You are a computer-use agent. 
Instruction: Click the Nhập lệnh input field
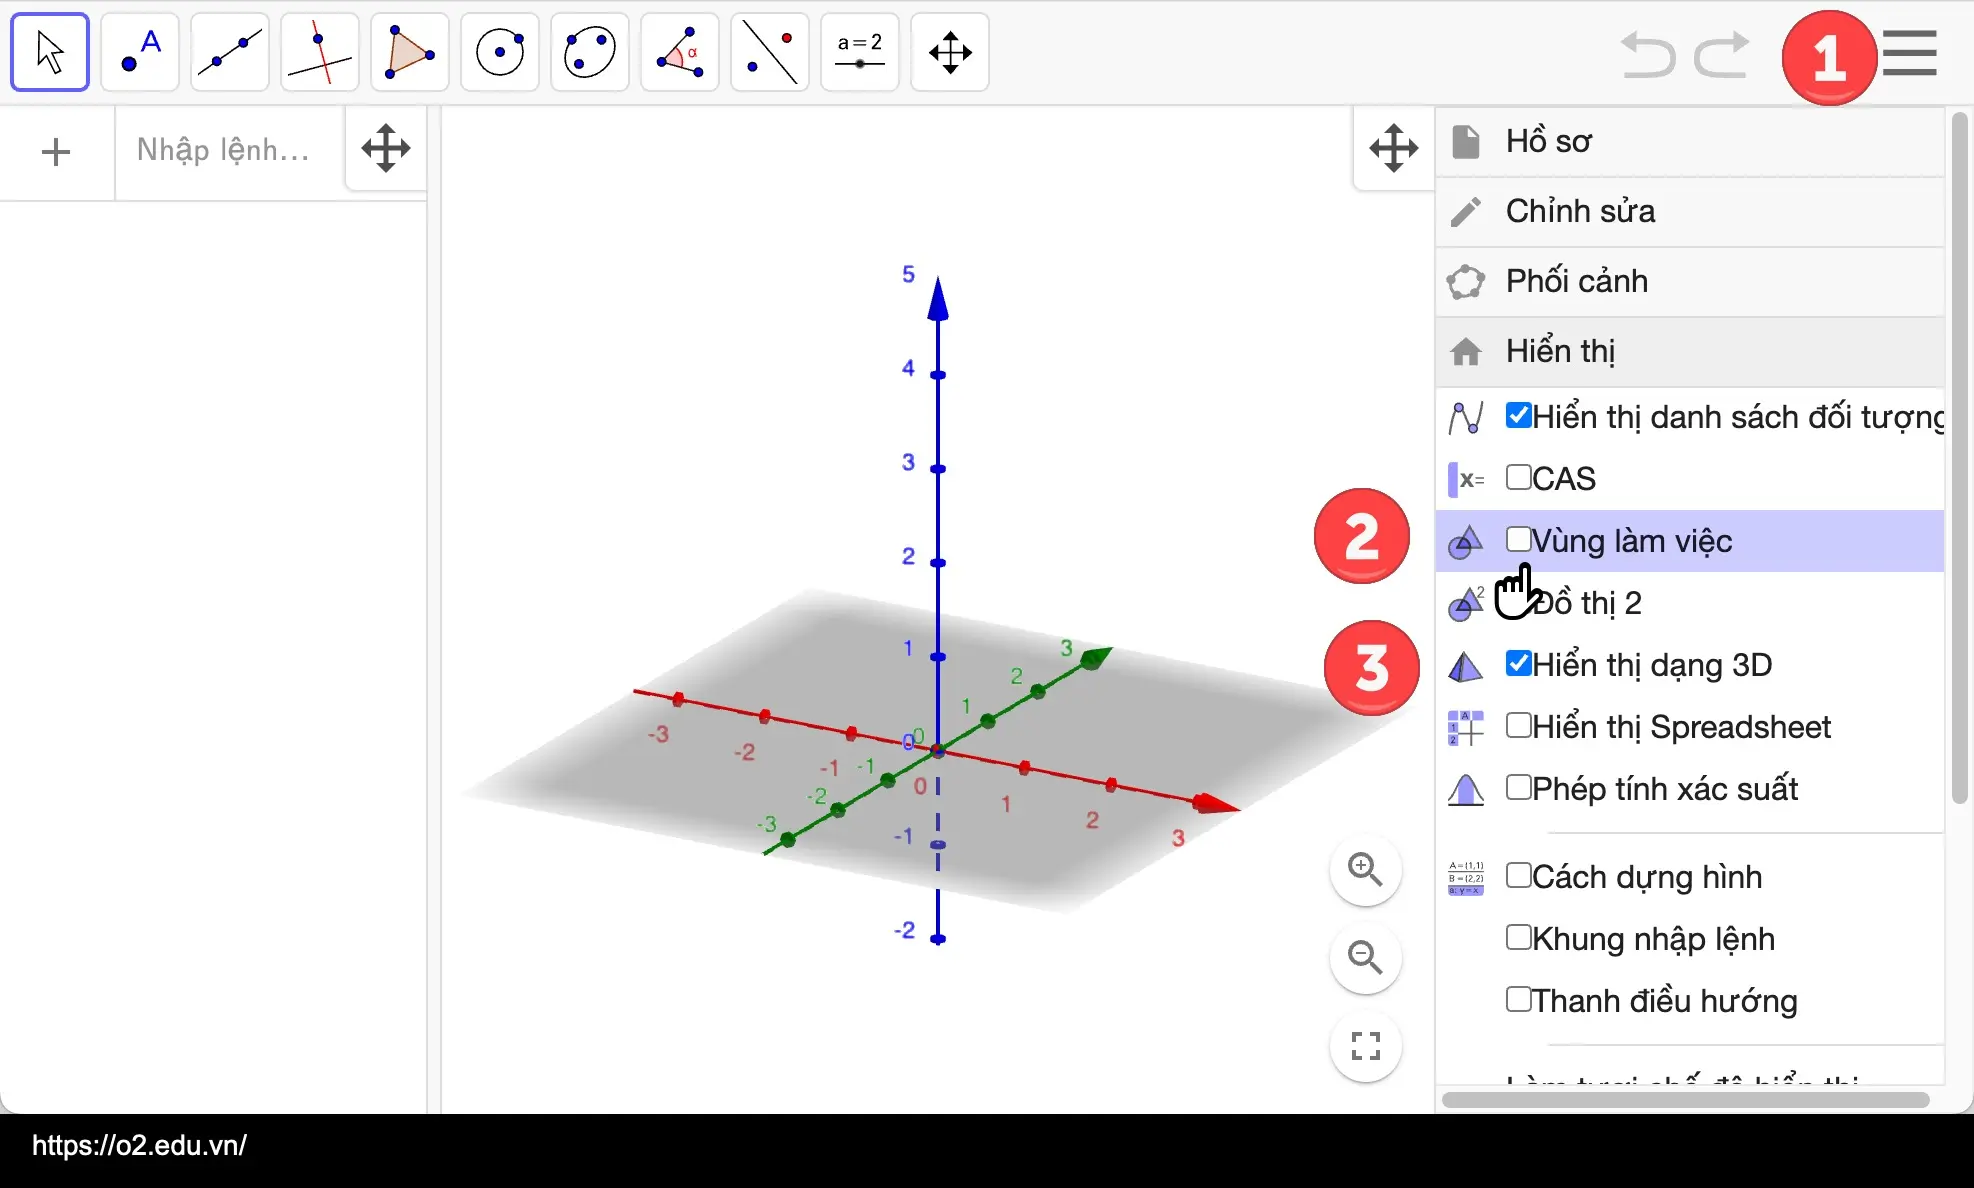(230, 150)
